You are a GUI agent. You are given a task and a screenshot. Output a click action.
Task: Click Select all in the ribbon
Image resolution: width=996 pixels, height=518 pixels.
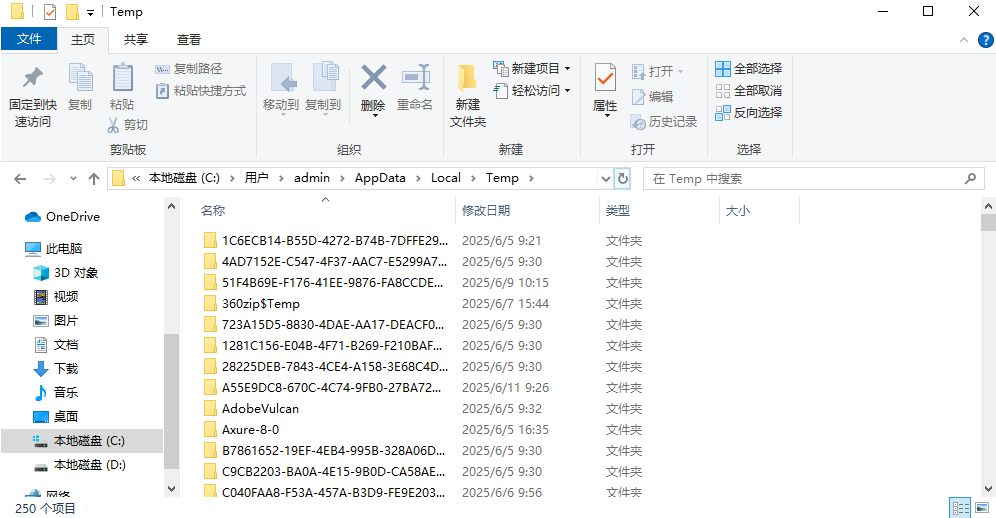[748, 69]
